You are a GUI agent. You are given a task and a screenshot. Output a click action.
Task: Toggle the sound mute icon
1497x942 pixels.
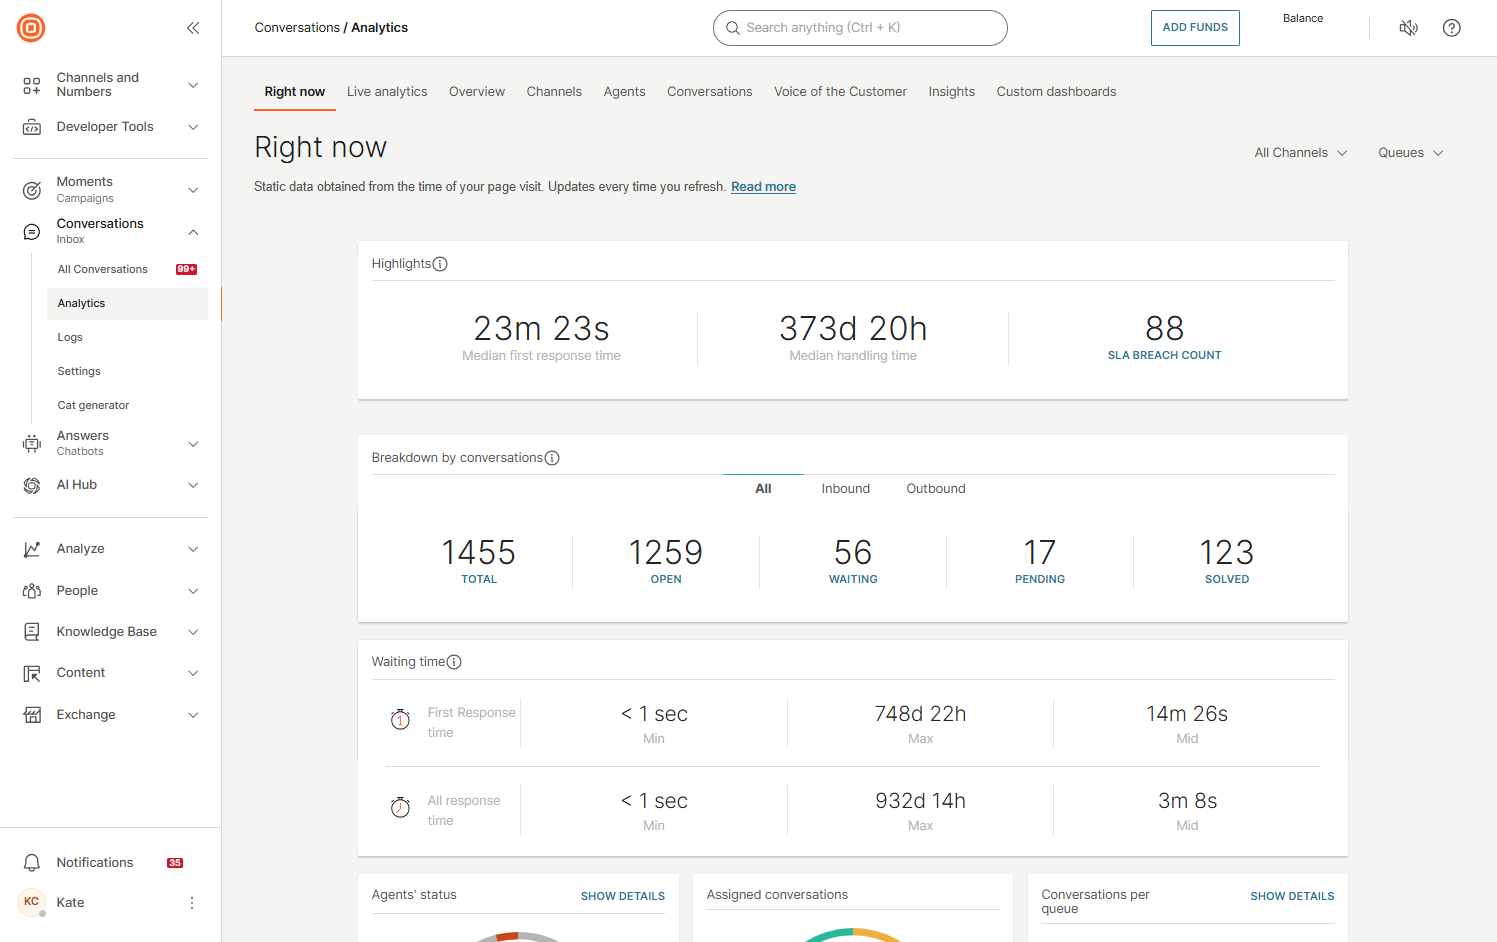pos(1408,28)
